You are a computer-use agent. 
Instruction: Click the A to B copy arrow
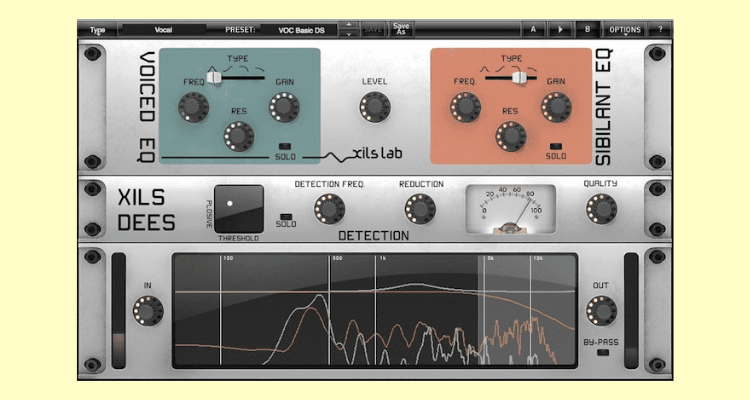pos(560,30)
